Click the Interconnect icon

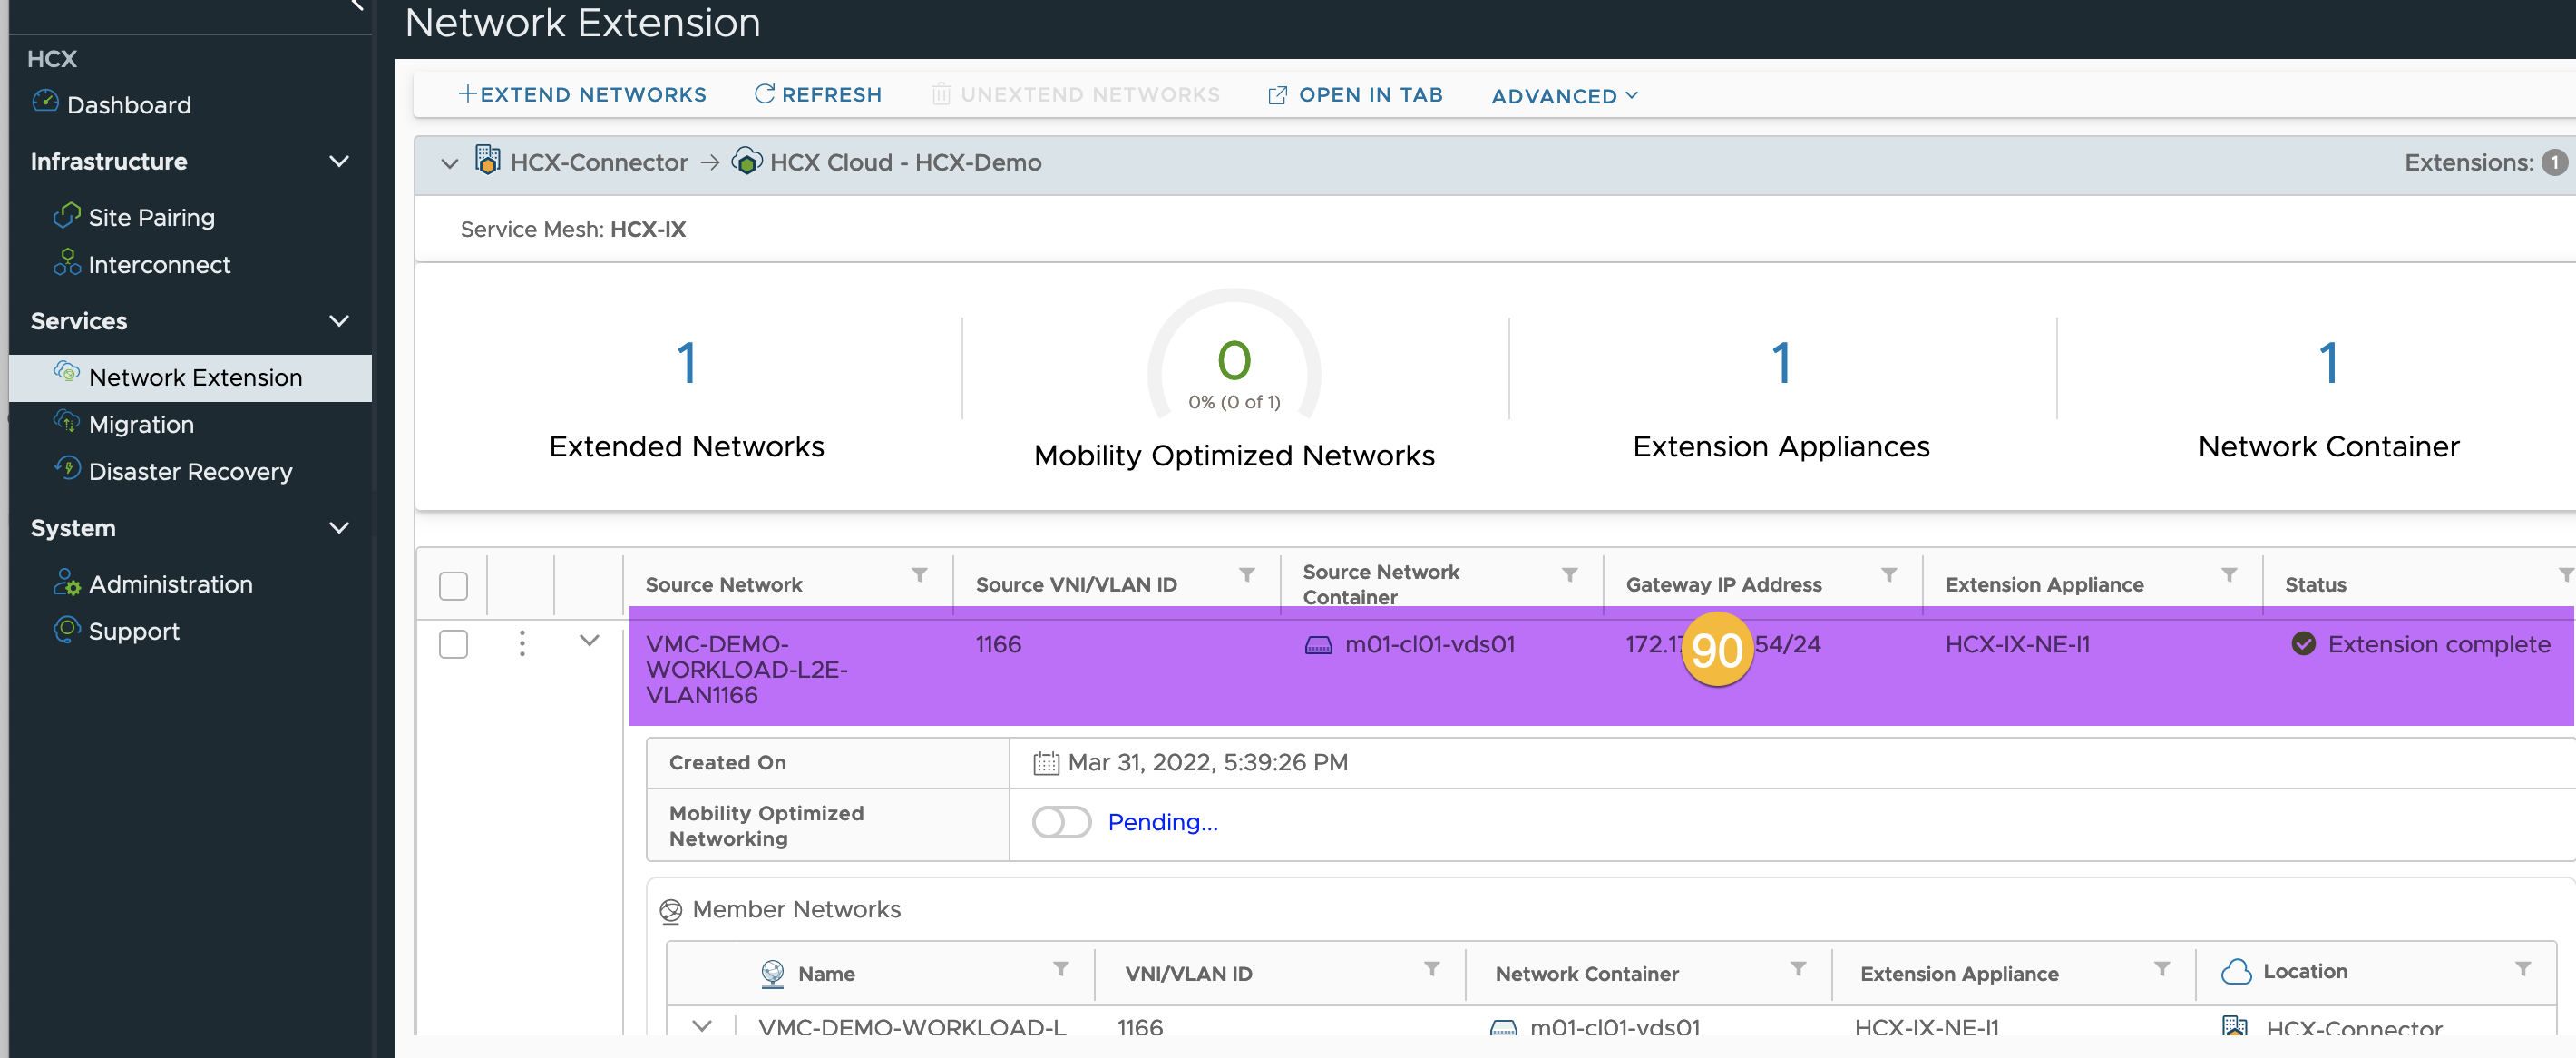point(66,262)
